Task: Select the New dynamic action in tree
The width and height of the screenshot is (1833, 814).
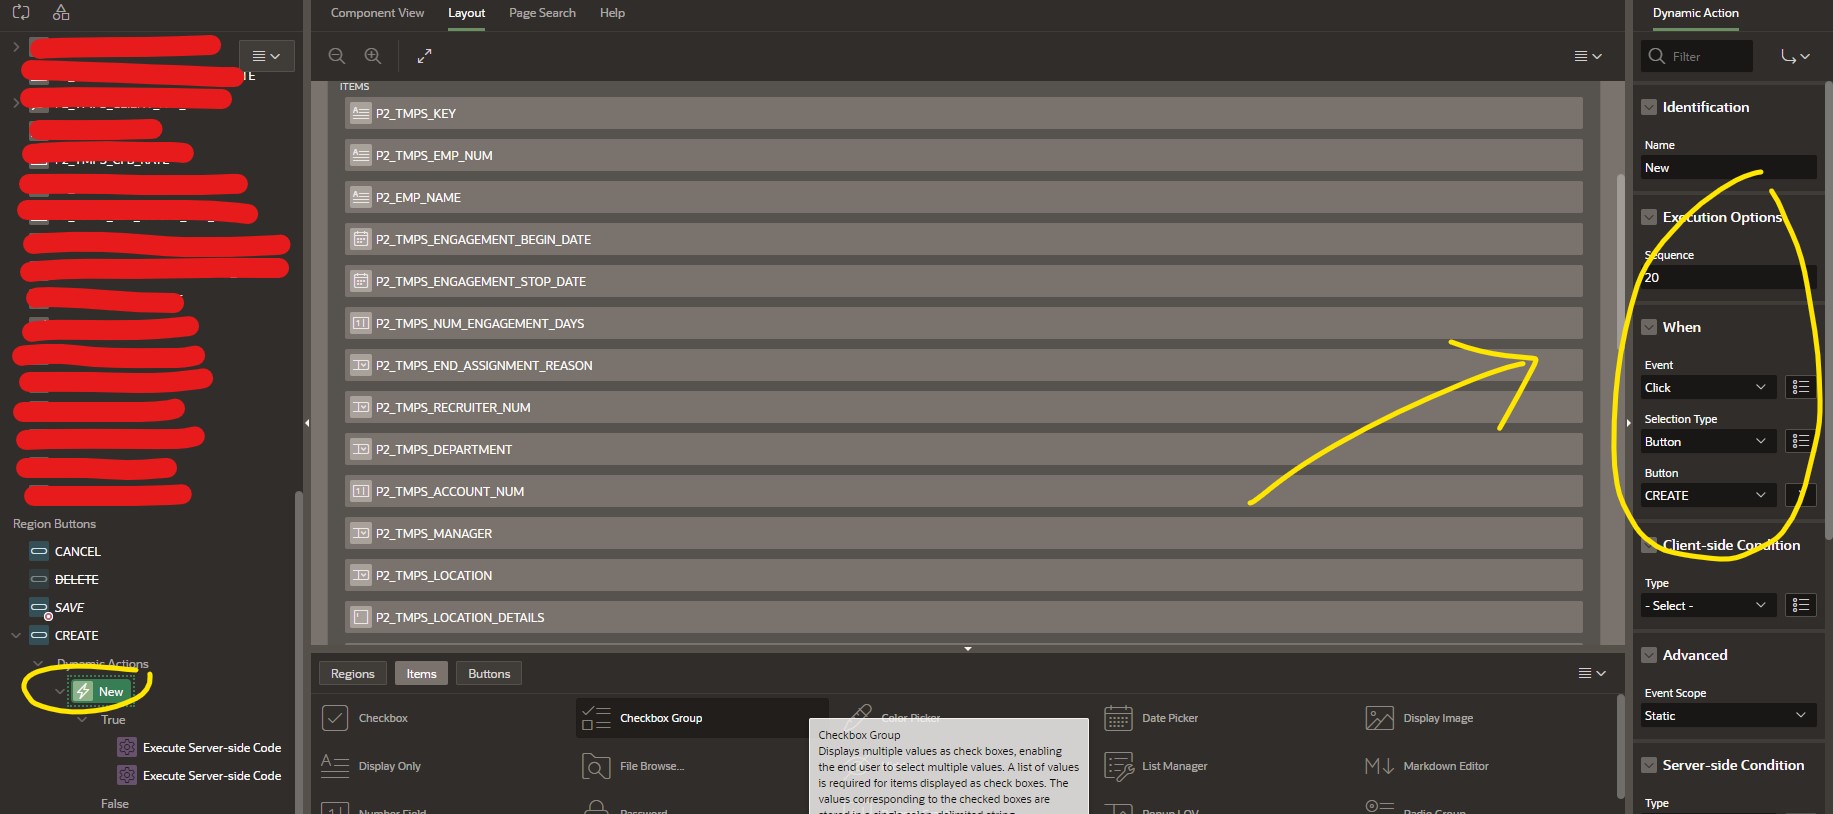Action: [x=100, y=691]
